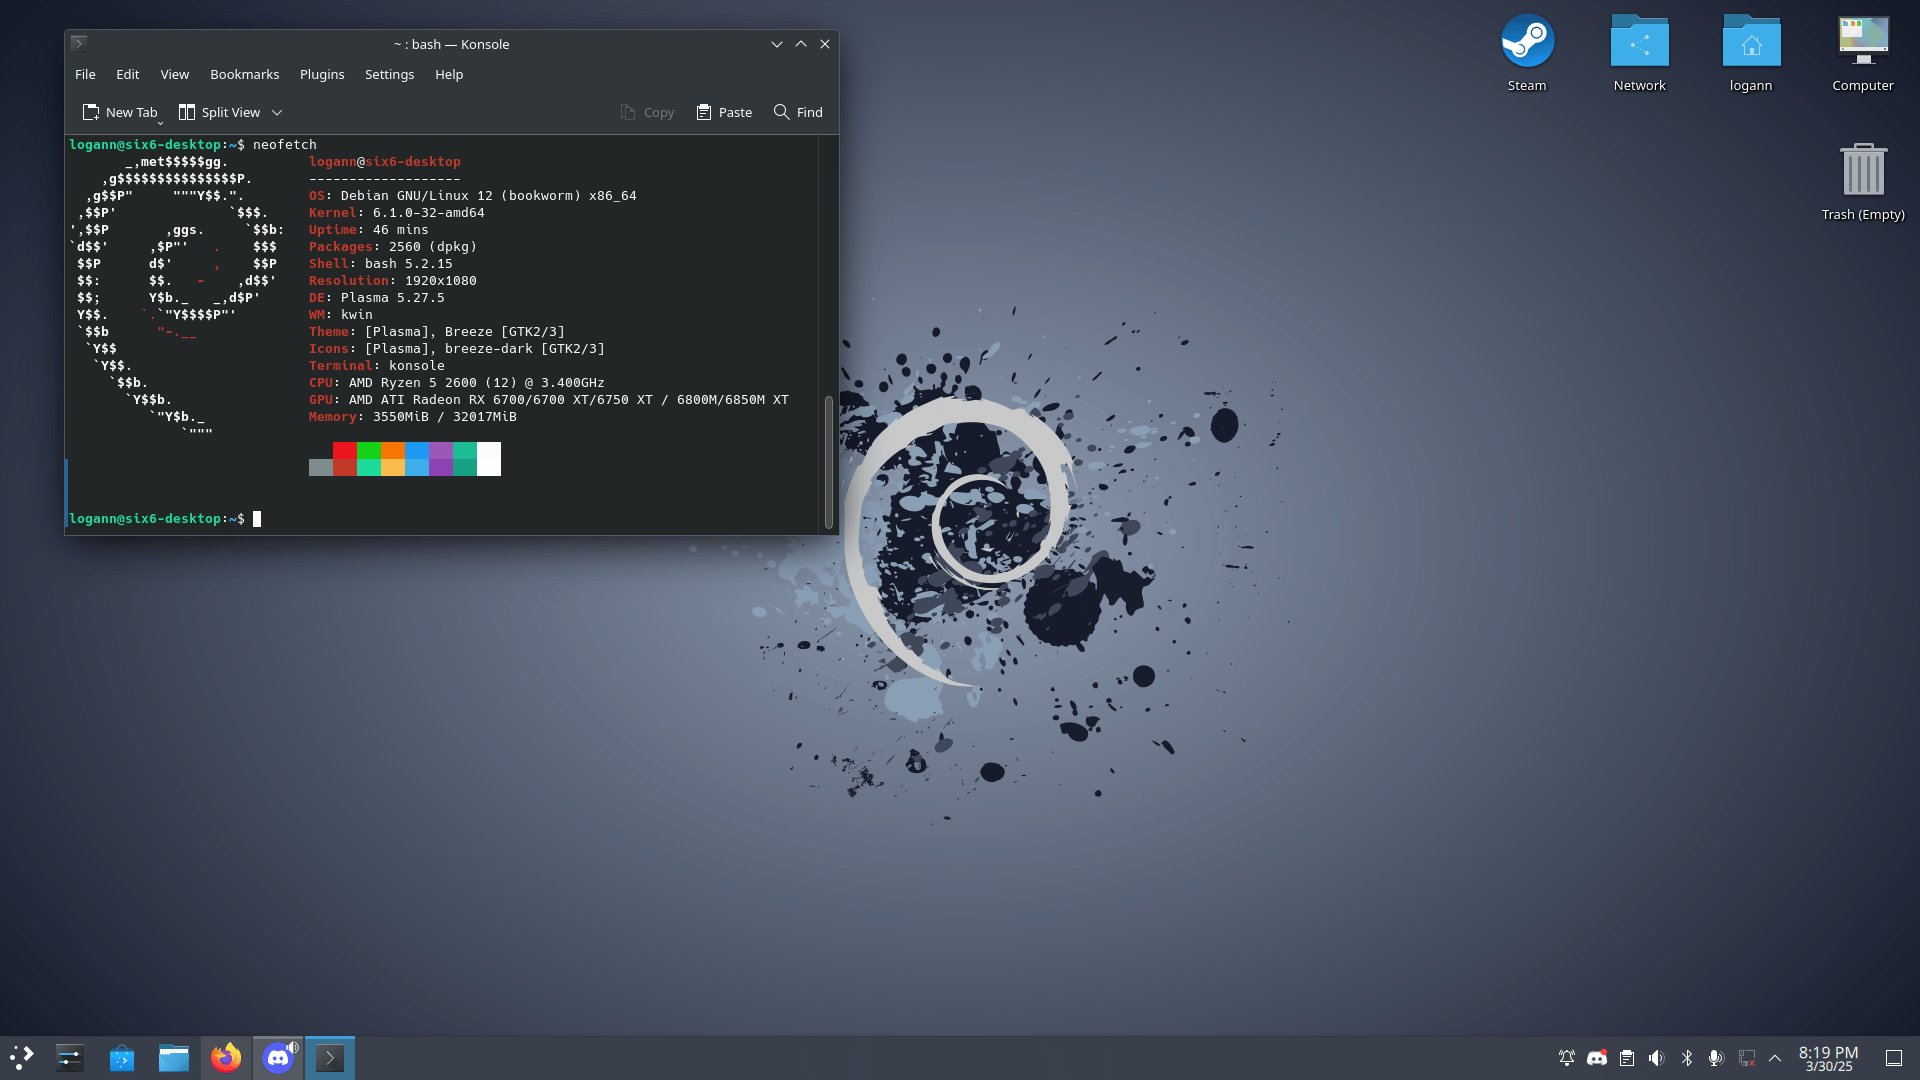Click the white neofetch color block
Image resolution: width=1920 pixels, height=1080 pixels.
tap(489, 459)
